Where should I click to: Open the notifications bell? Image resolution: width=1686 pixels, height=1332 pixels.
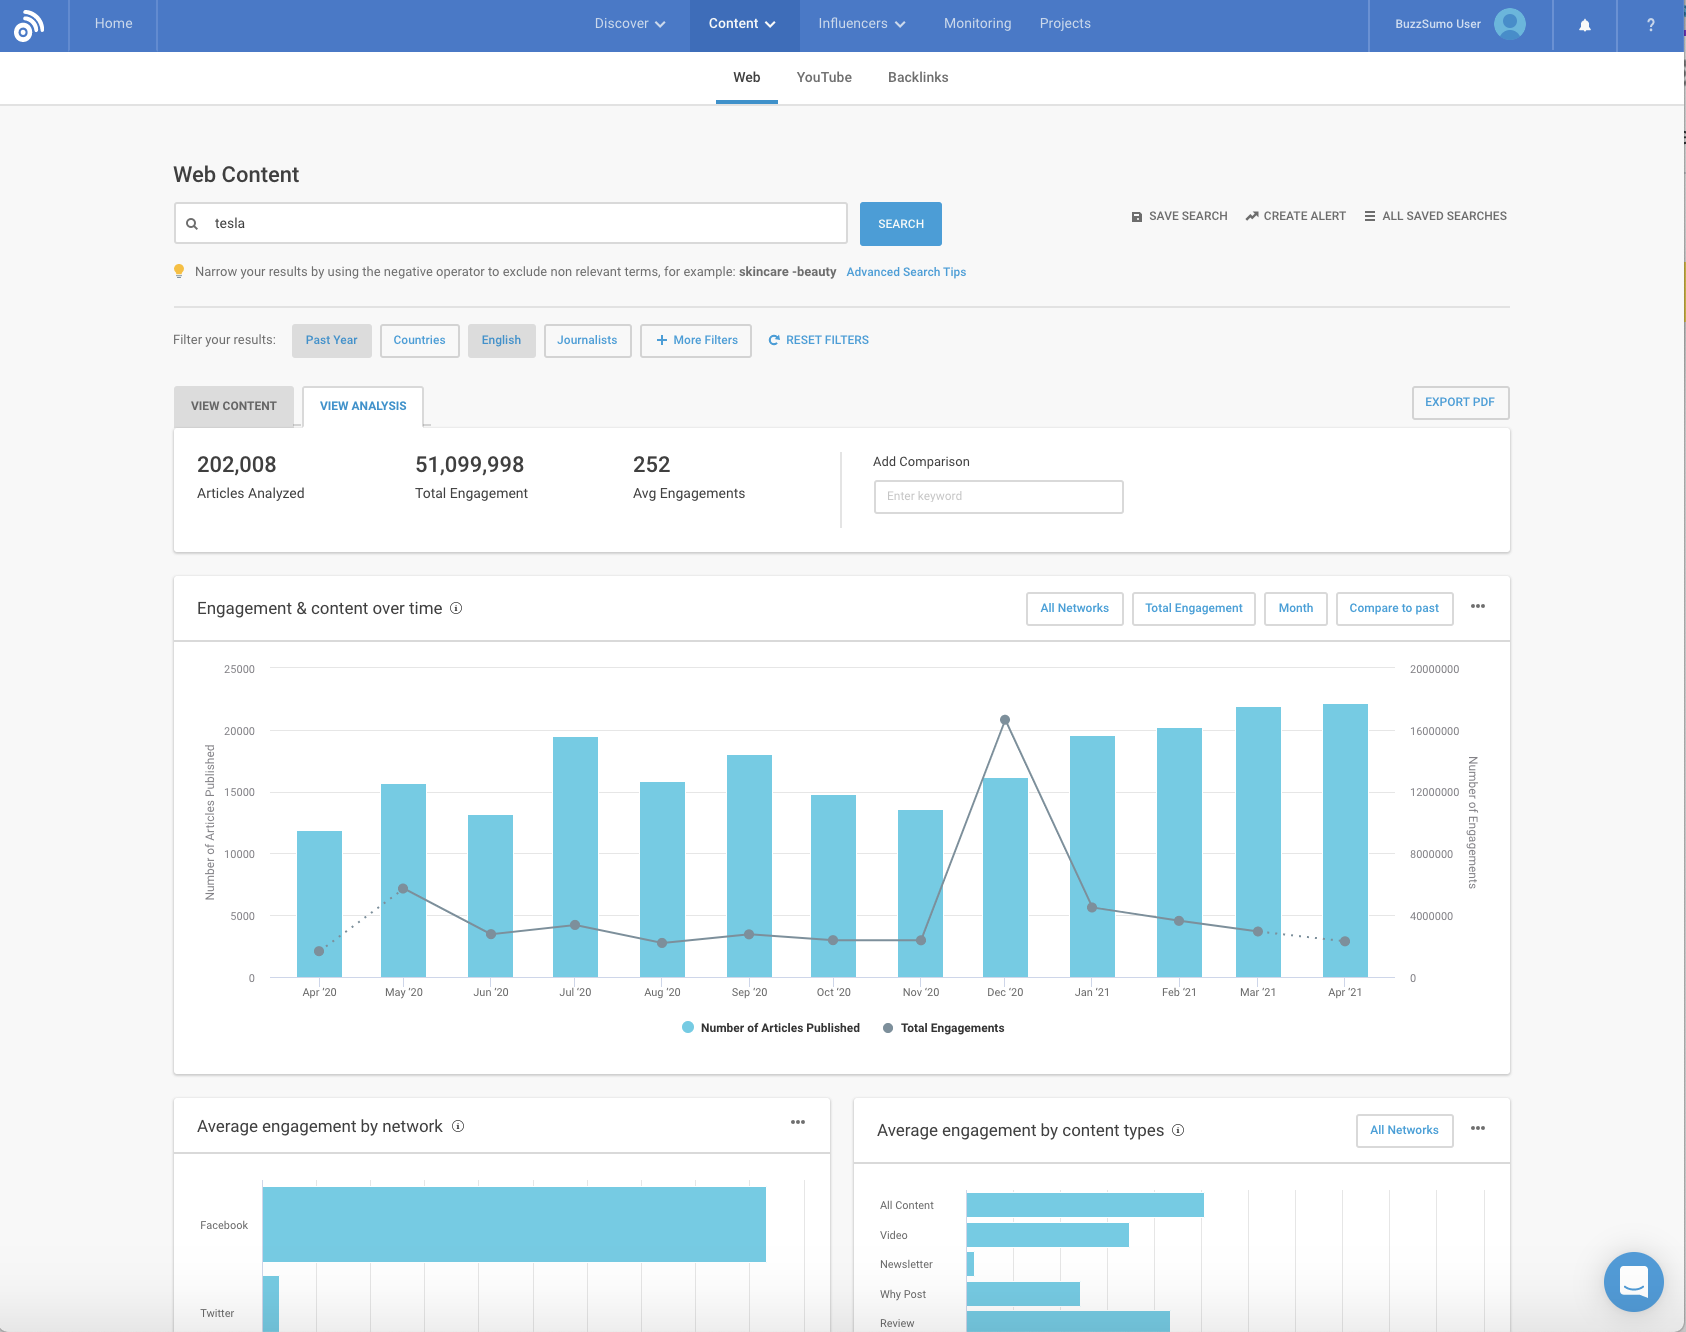(x=1585, y=25)
